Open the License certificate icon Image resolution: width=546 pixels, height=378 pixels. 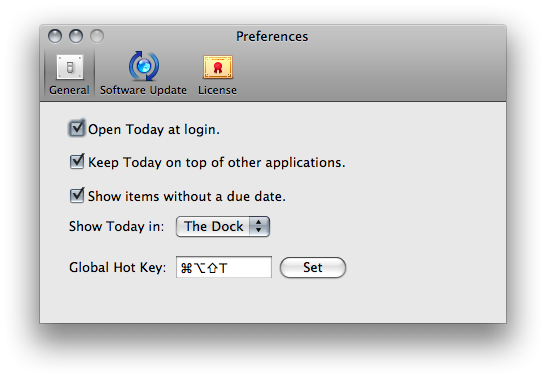point(218,67)
